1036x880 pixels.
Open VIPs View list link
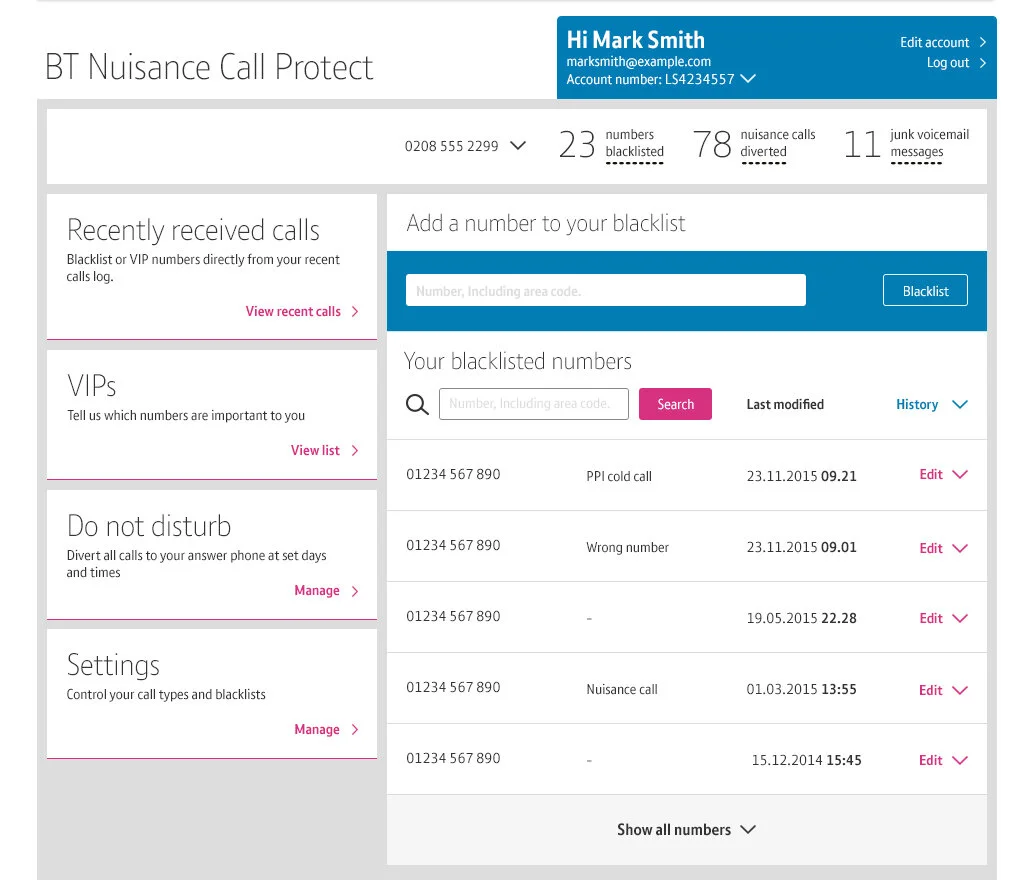(315, 451)
